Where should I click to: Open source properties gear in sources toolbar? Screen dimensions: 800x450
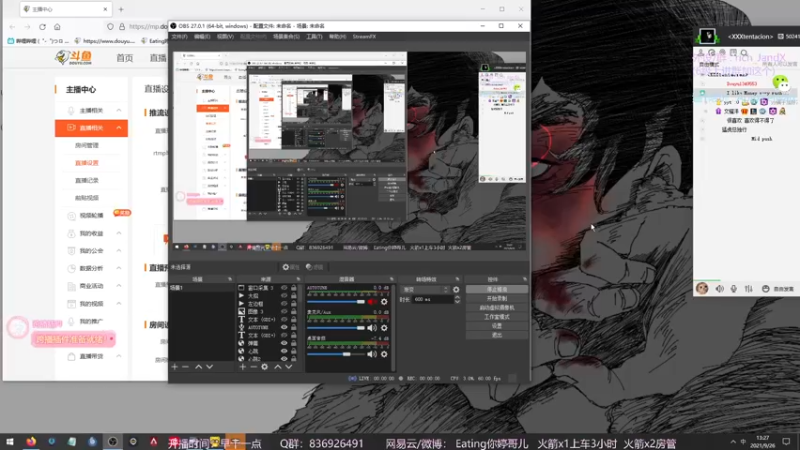pos(264,367)
